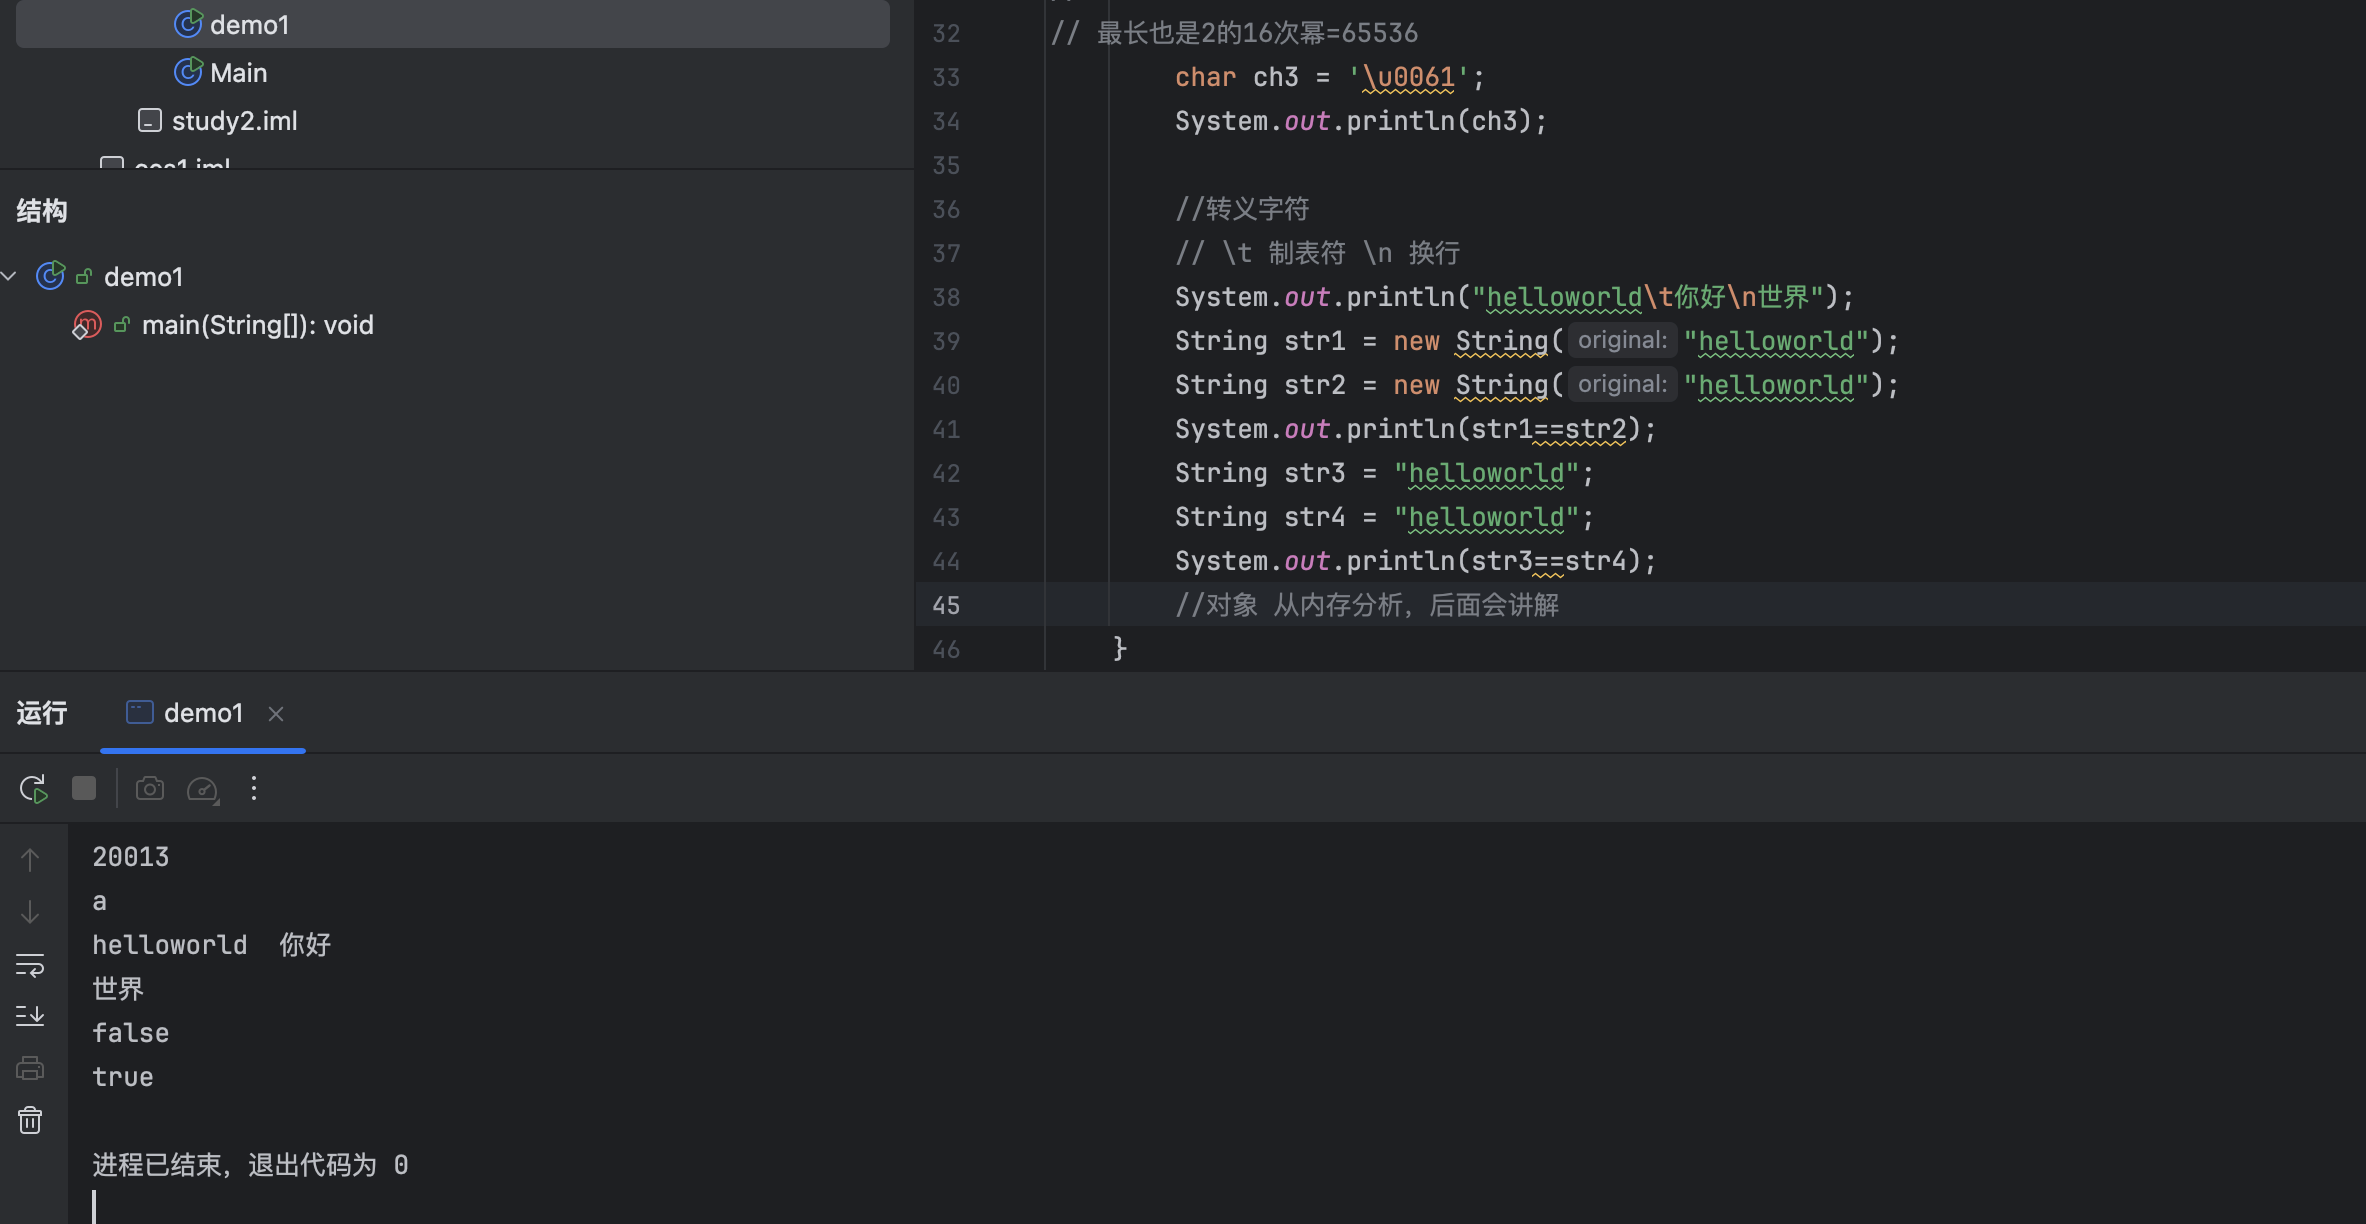Open the Main class file
The width and height of the screenshot is (2366, 1224).
238,73
